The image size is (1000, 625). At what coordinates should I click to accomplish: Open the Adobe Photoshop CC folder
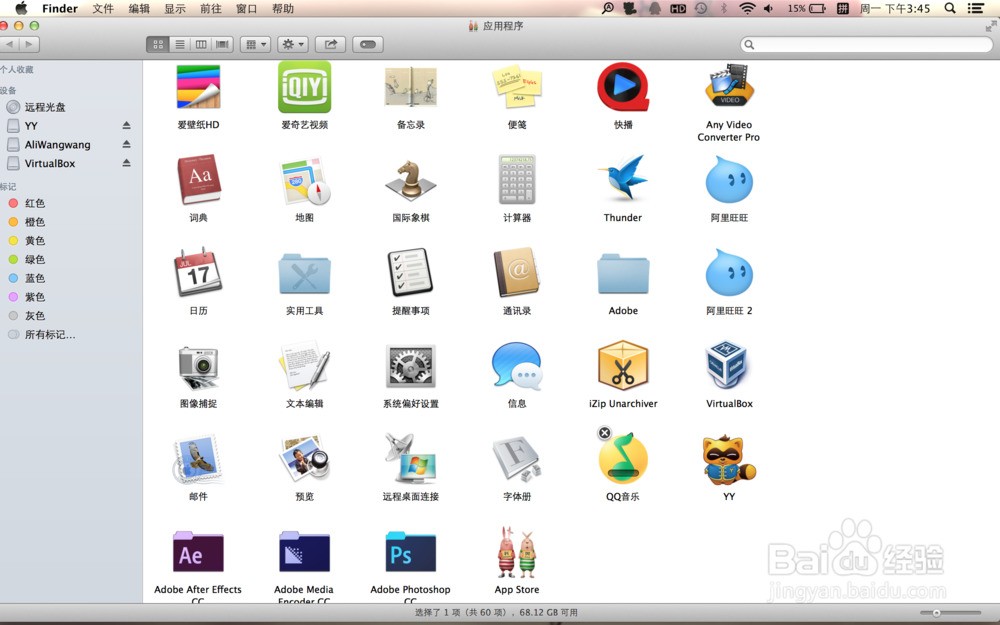click(411, 552)
